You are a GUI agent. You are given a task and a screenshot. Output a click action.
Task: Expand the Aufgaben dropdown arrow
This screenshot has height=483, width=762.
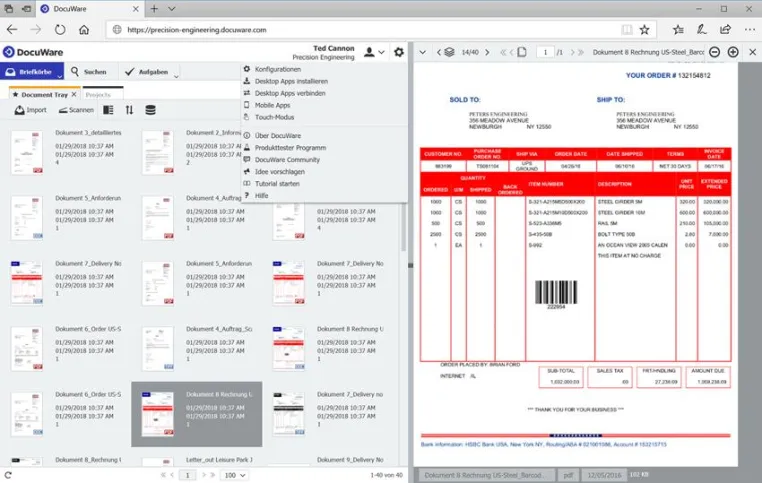(x=176, y=76)
